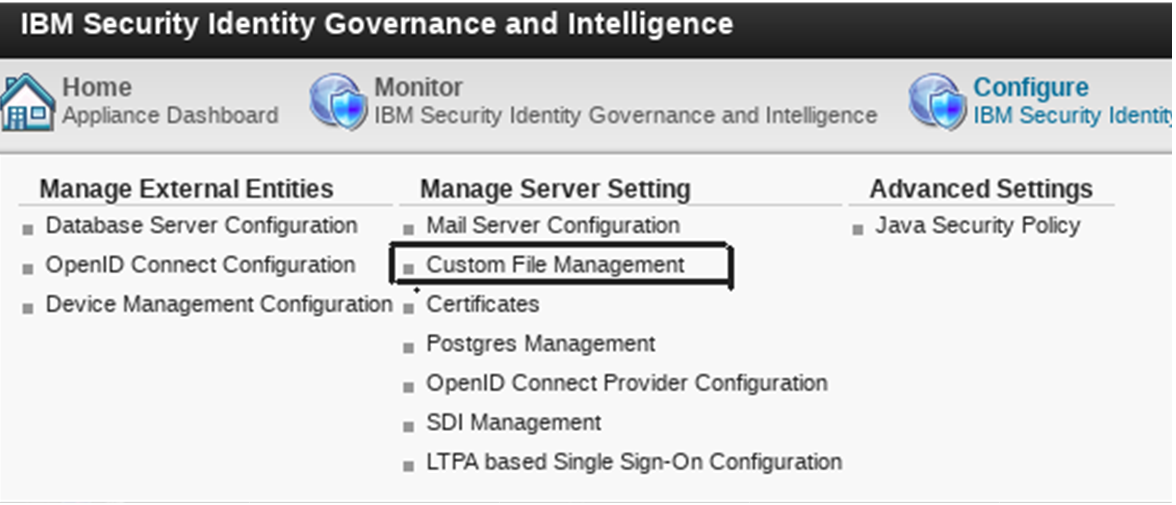
Task: Click the Advanced Settings heading
Action: [981, 188]
